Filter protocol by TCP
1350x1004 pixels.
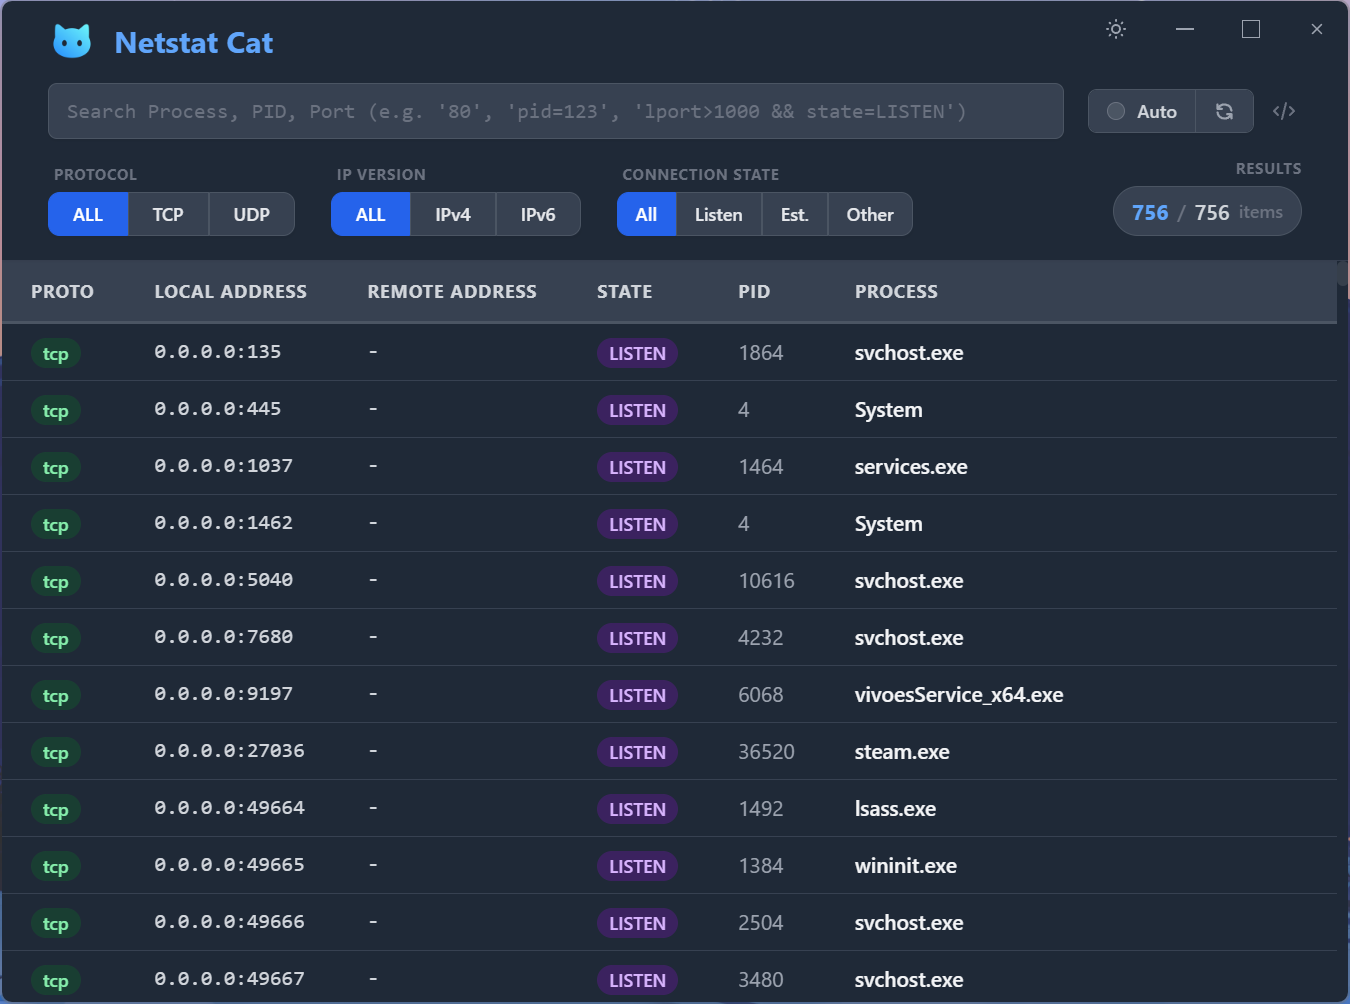coord(168,214)
